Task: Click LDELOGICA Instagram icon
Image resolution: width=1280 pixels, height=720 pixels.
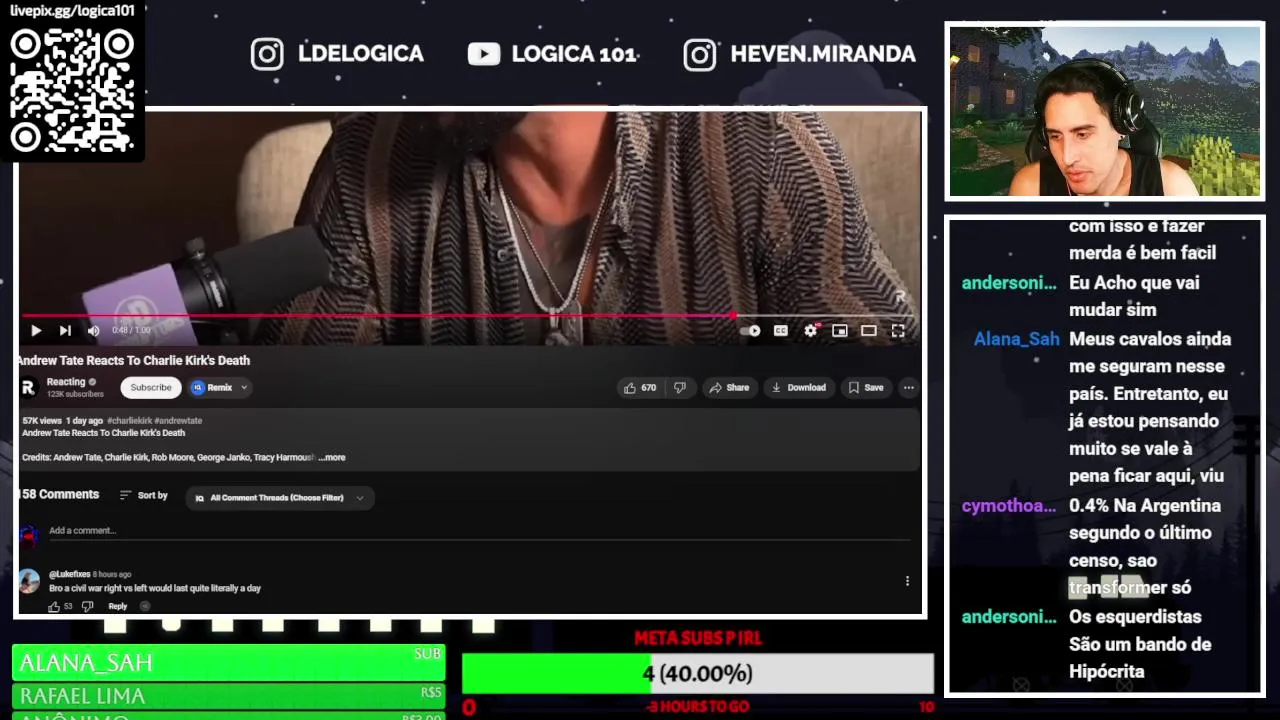Action: pos(267,54)
